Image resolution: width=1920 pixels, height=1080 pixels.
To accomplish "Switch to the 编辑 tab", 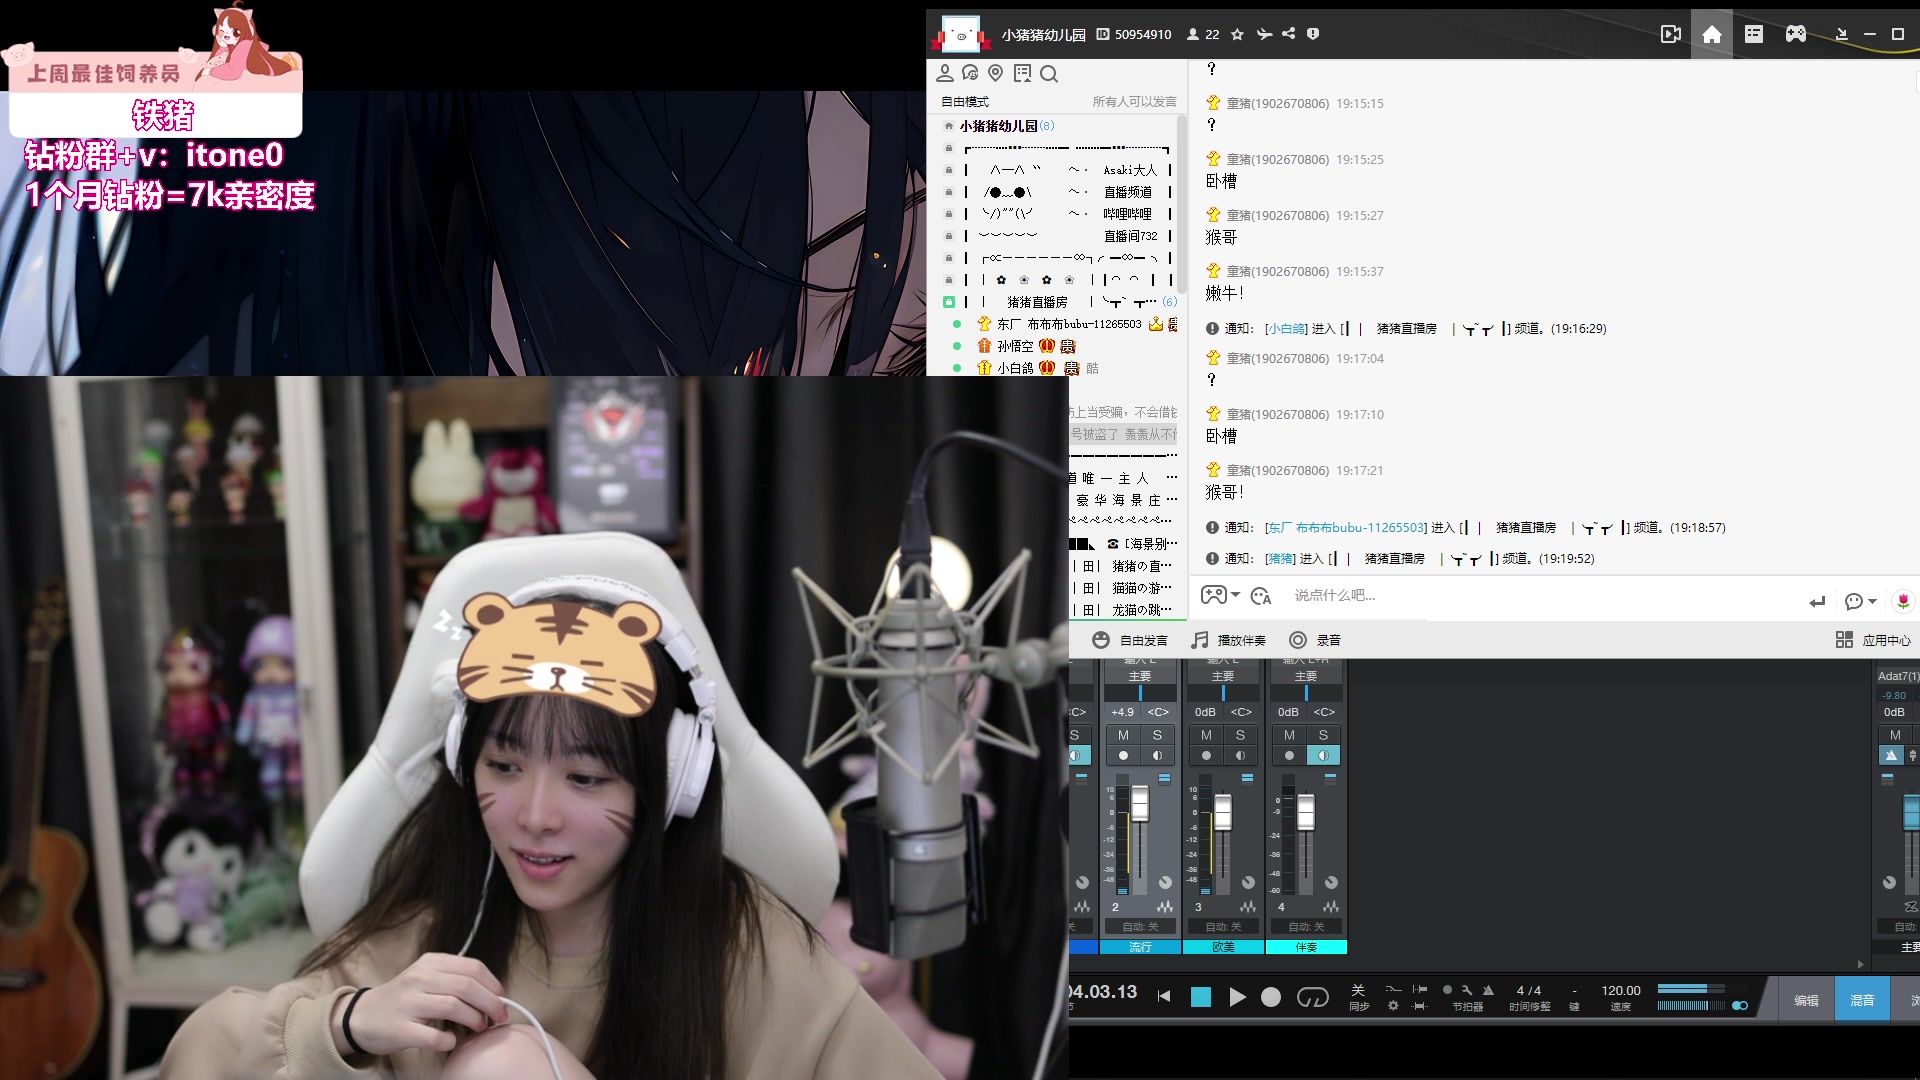I will pyautogui.click(x=1806, y=1000).
